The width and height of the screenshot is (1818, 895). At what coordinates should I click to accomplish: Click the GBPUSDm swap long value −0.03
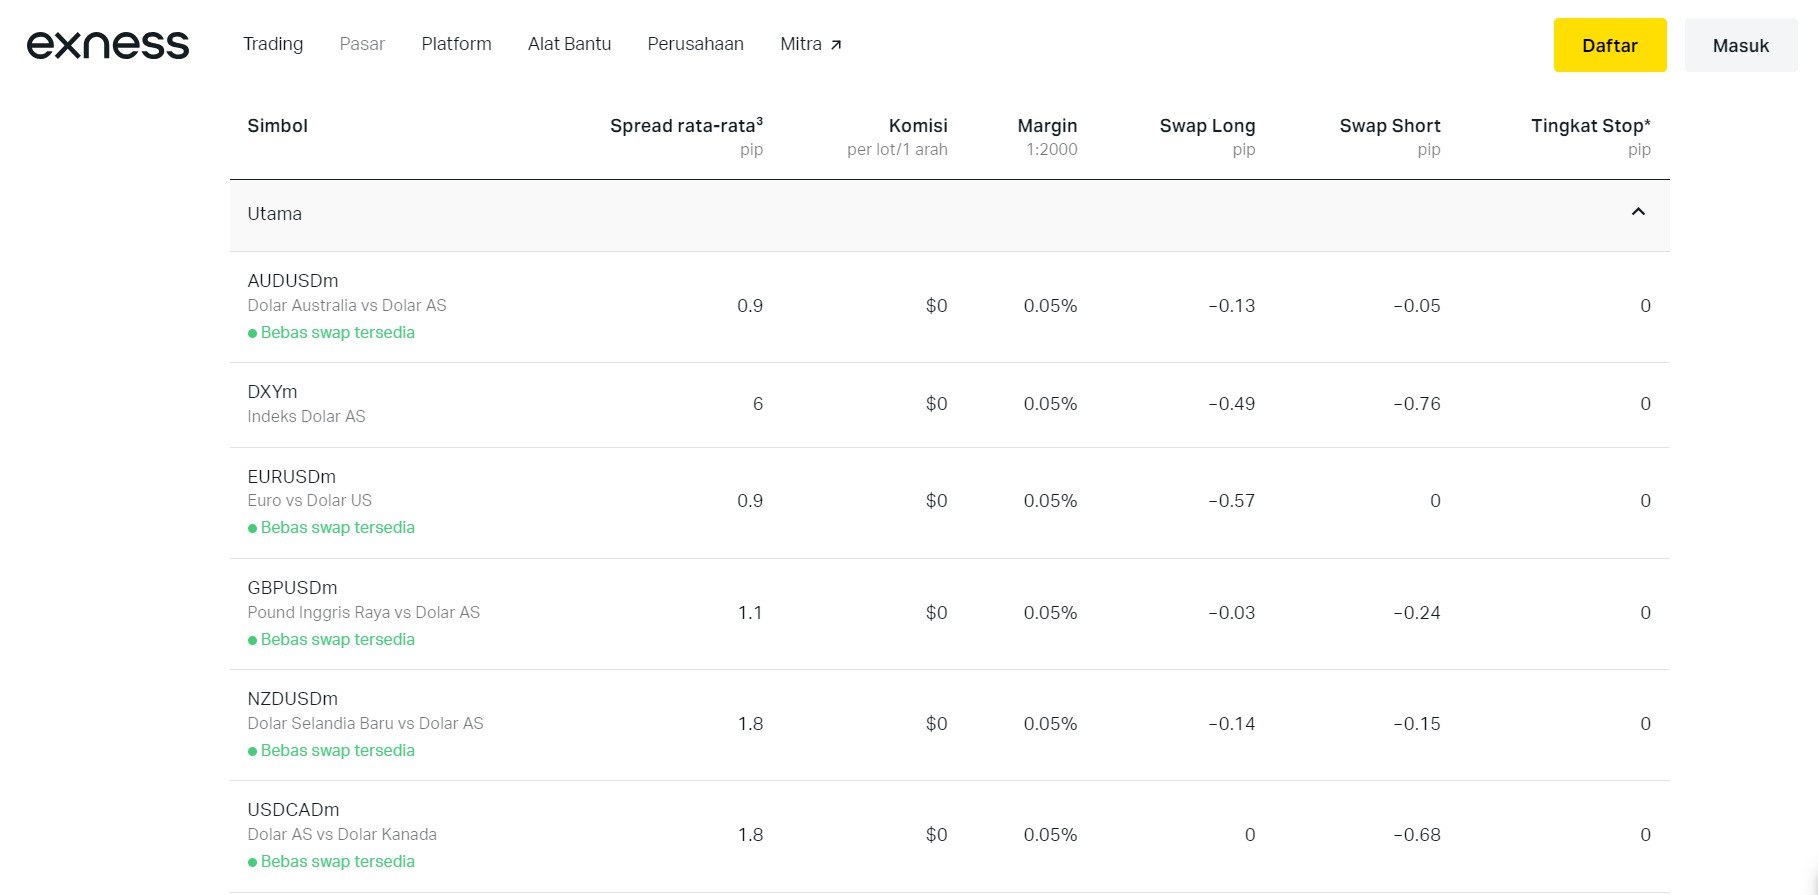[1231, 613]
